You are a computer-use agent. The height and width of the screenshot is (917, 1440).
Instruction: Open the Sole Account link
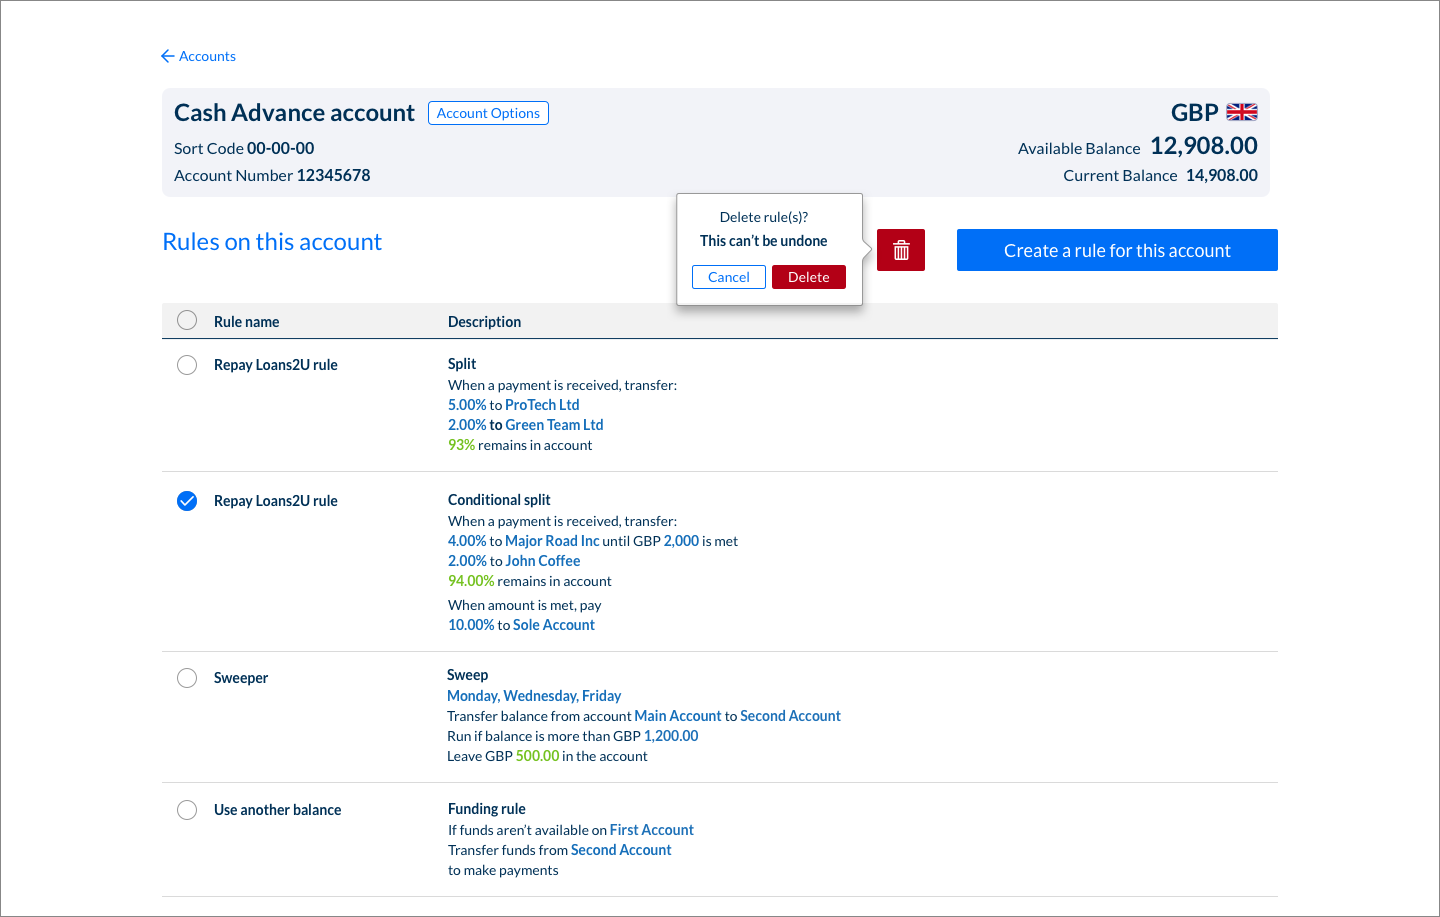[553, 625]
